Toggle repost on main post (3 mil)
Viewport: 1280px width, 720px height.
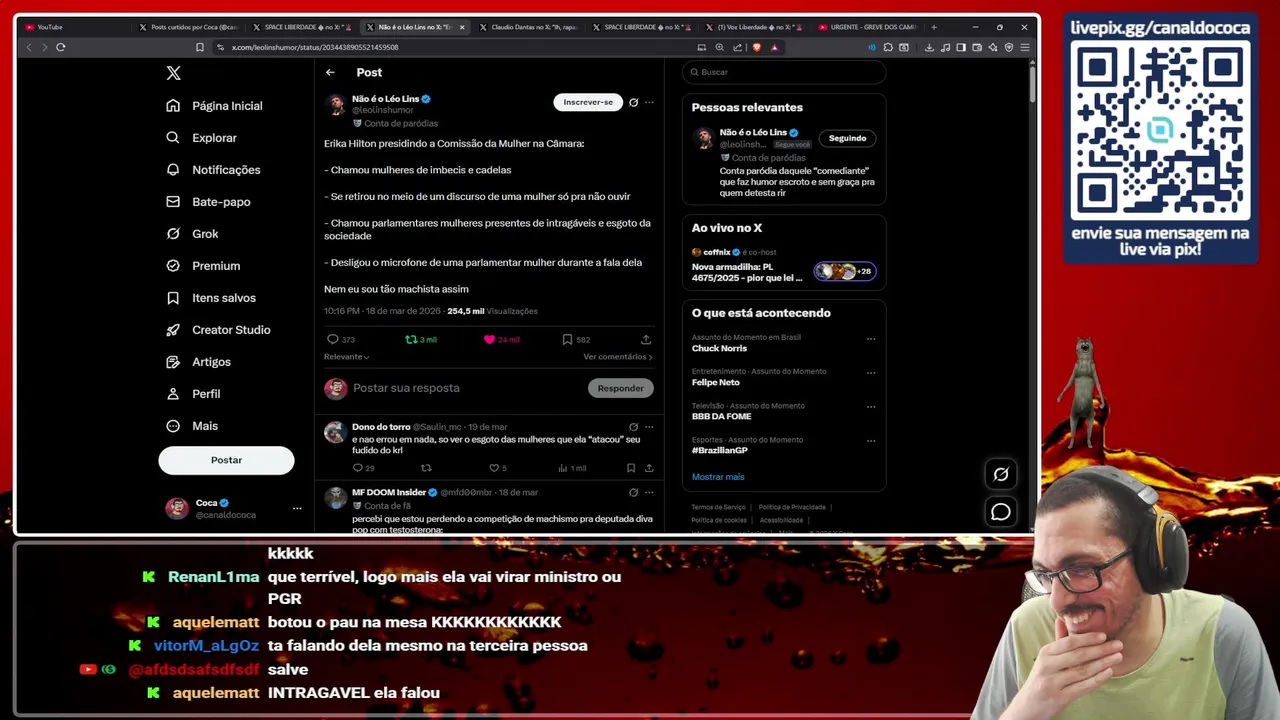pyautogui.click(x=420, y=340)
